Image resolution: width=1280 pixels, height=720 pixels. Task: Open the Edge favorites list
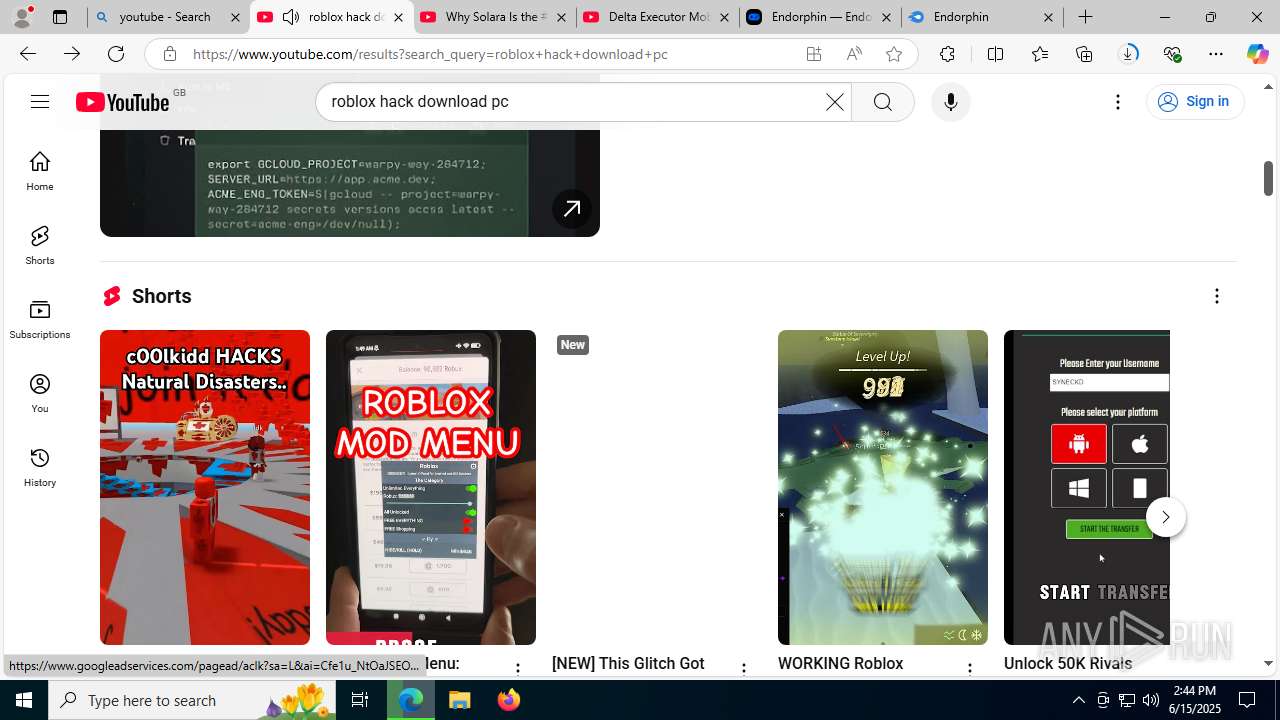tap(1040, 54)
